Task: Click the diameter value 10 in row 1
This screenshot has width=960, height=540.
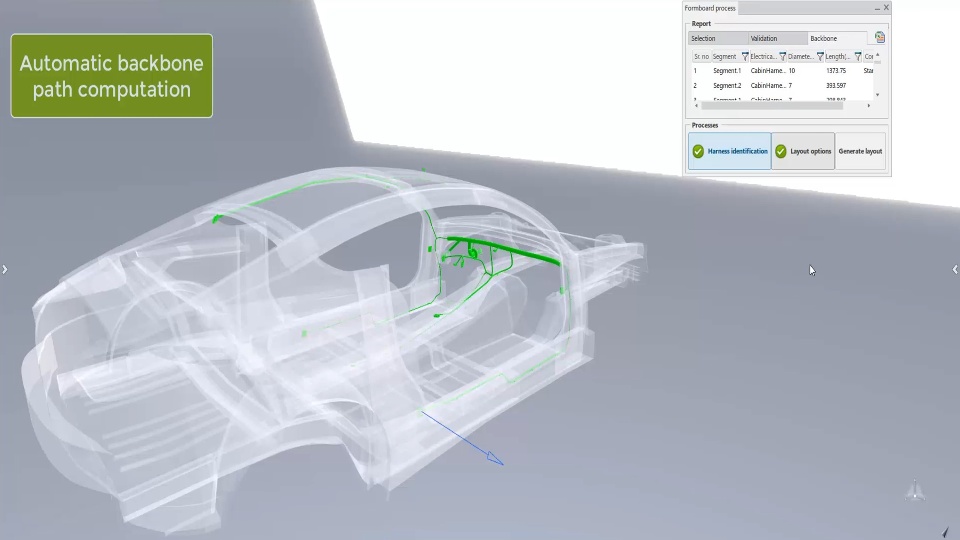Action: coord(792,71)
